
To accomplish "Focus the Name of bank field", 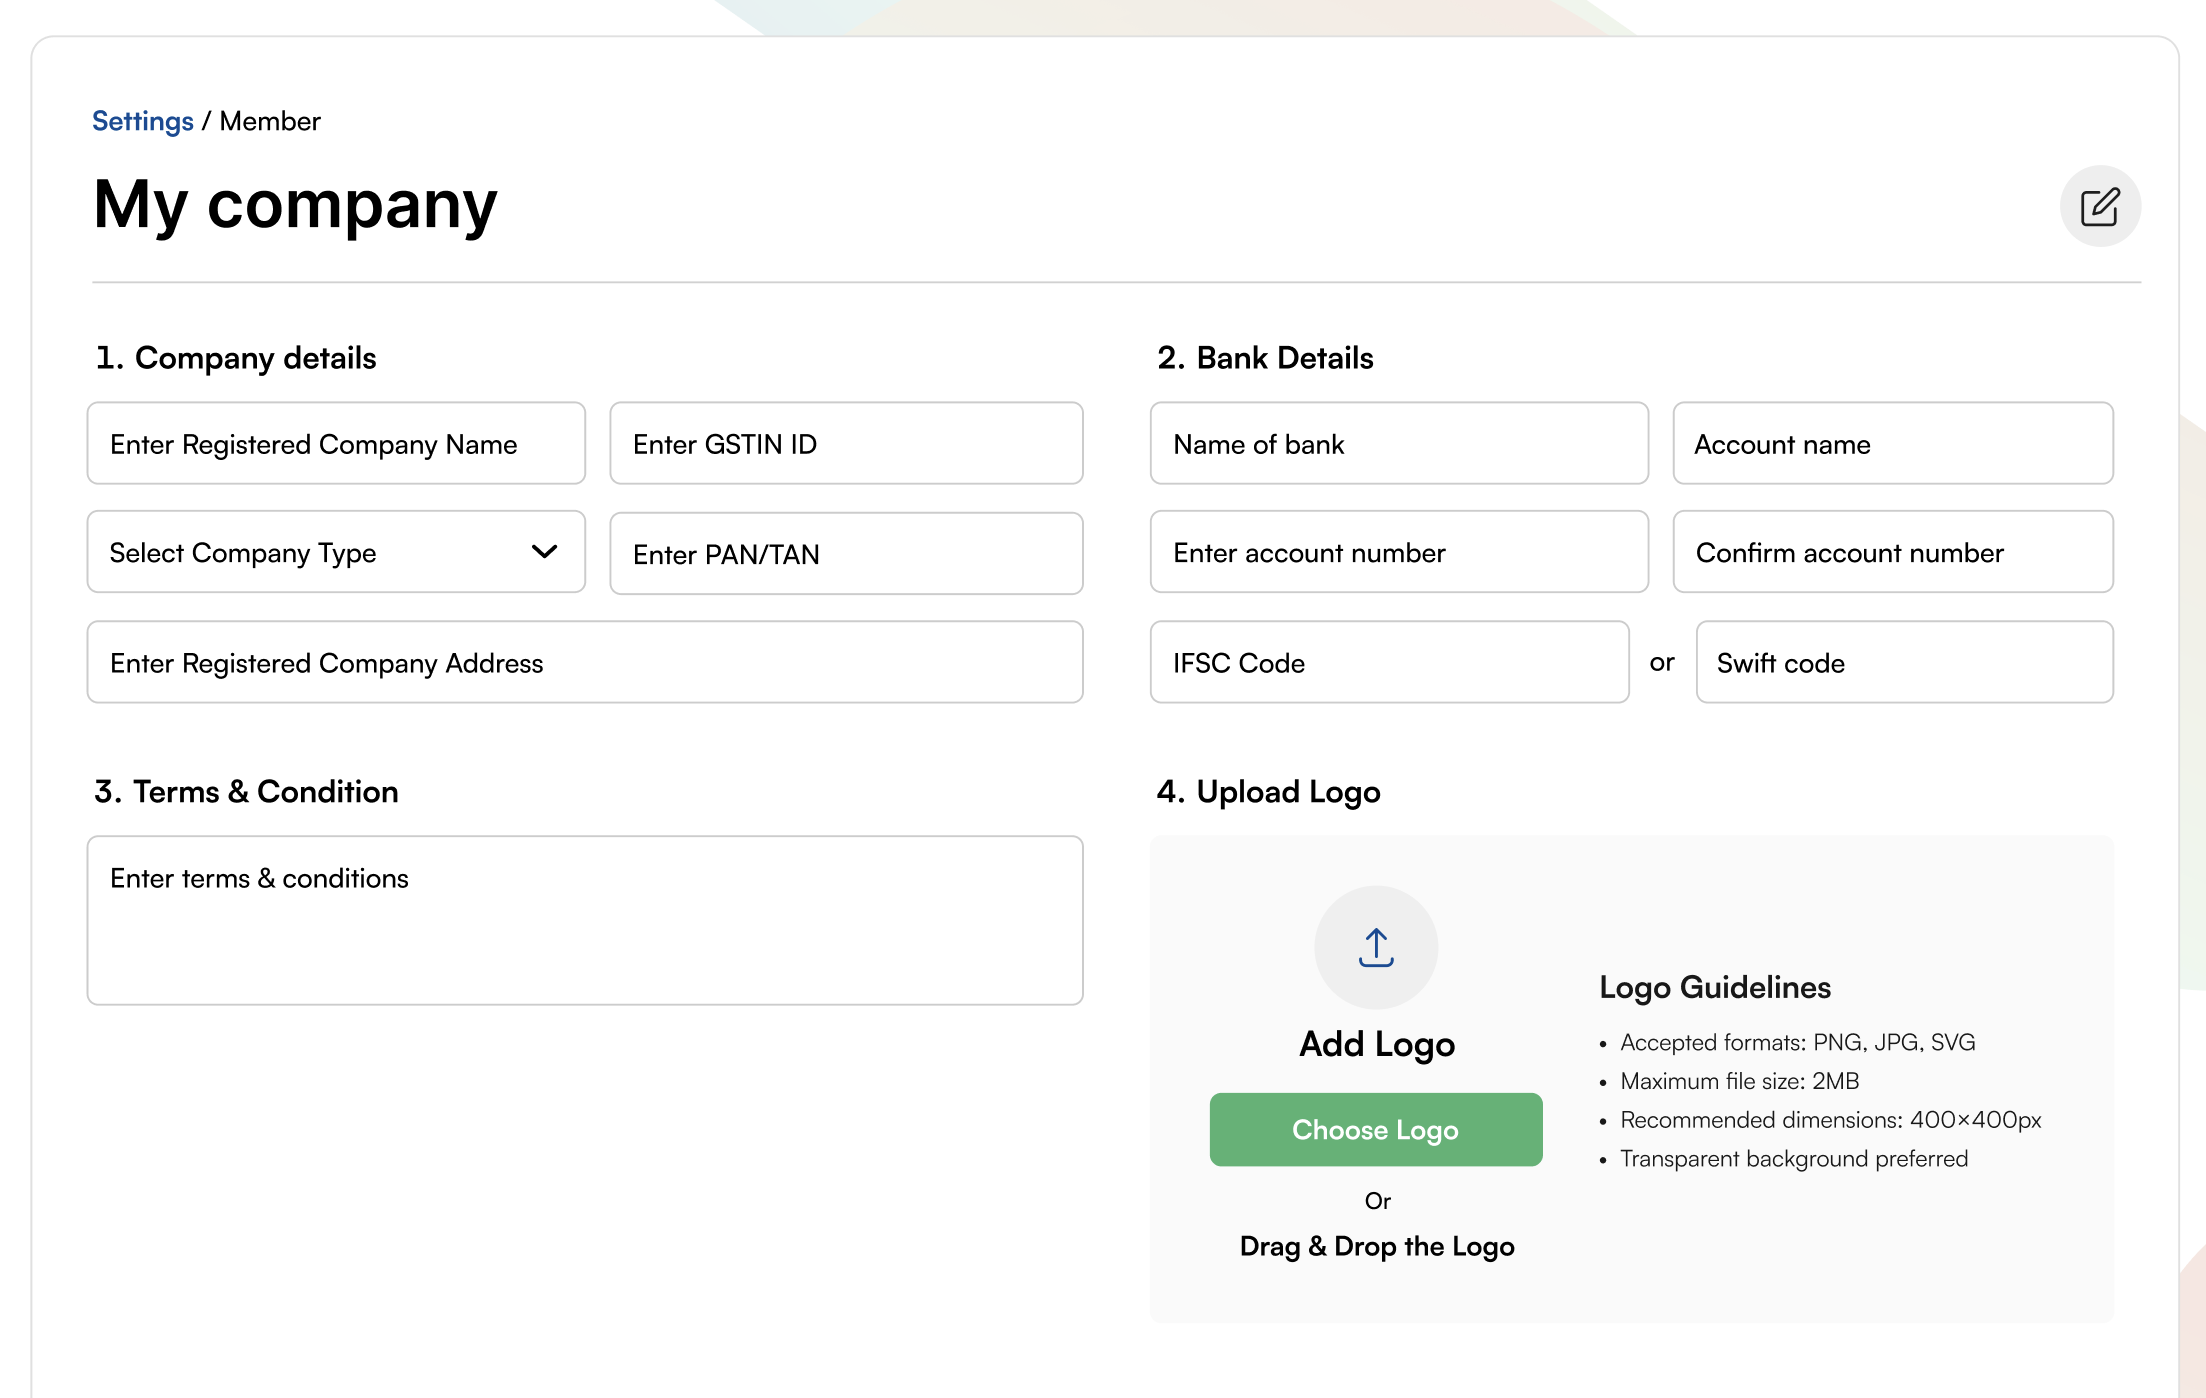I will pos(1398,444).
